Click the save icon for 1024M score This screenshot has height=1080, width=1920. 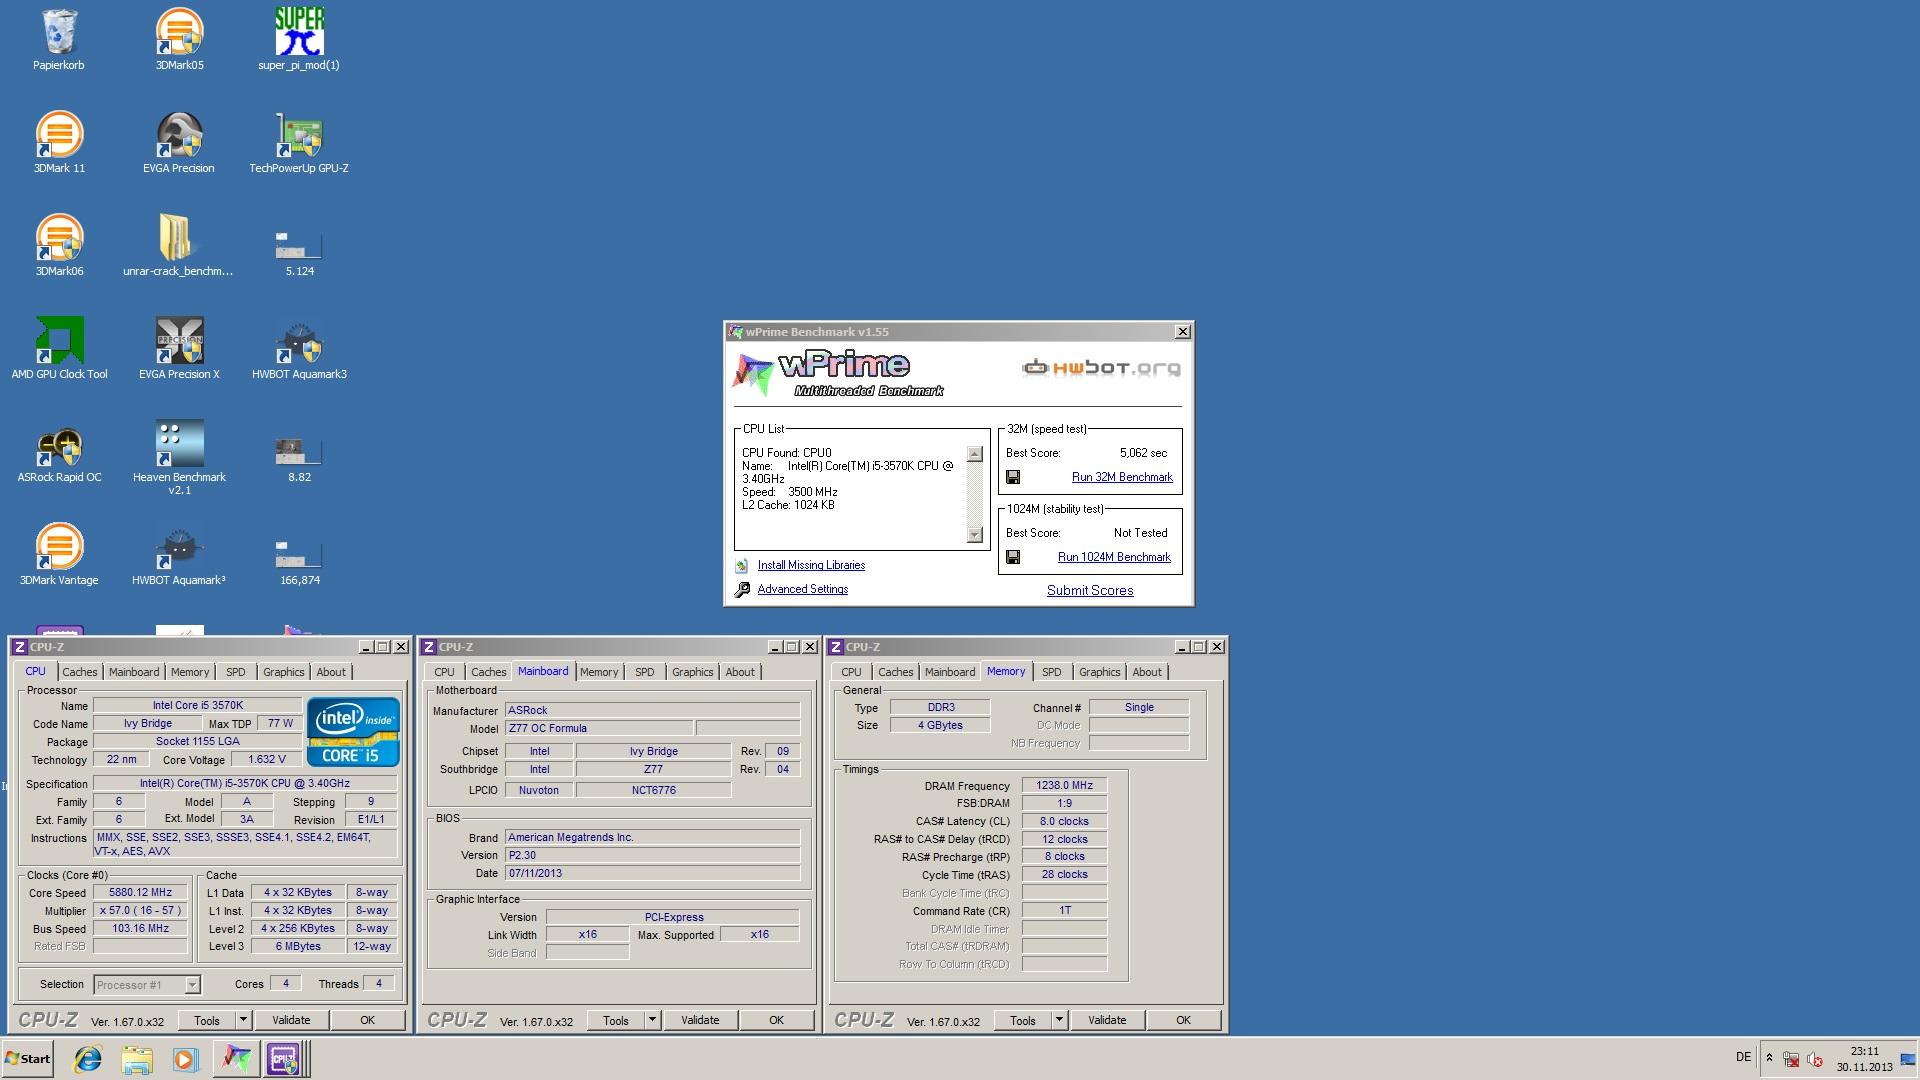click(1013, 558)
